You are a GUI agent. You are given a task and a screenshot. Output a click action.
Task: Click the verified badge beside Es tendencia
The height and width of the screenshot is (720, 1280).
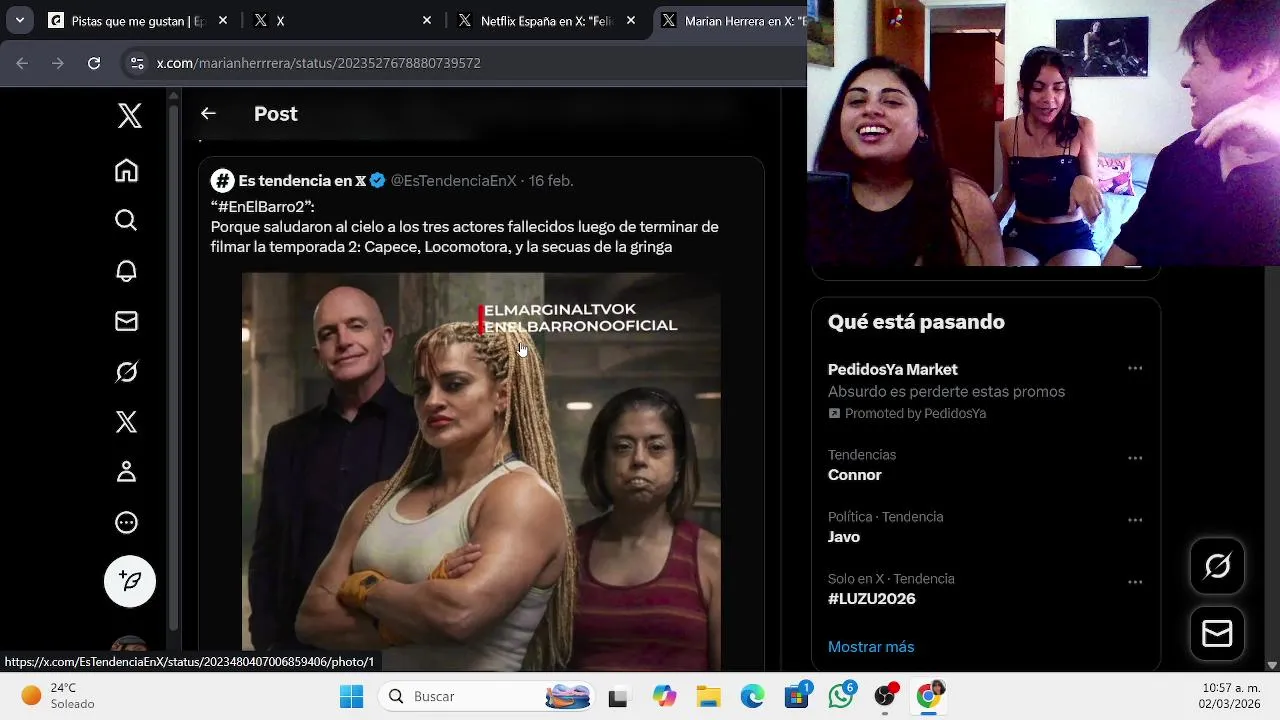pyautogui.click(x=378, y=181)
